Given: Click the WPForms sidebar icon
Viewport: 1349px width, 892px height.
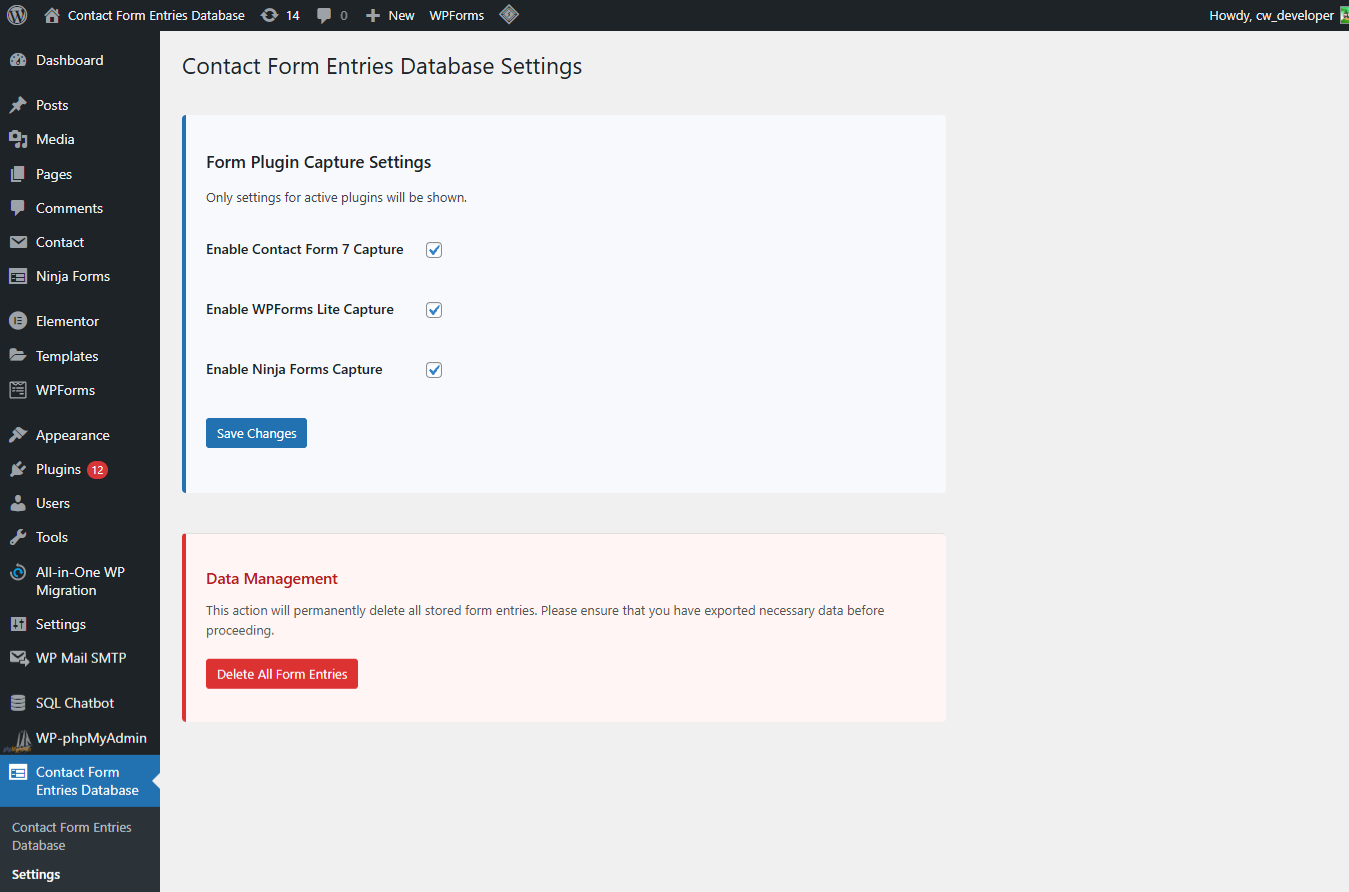Looking at the screenshot, I should (x=18, y=390).
